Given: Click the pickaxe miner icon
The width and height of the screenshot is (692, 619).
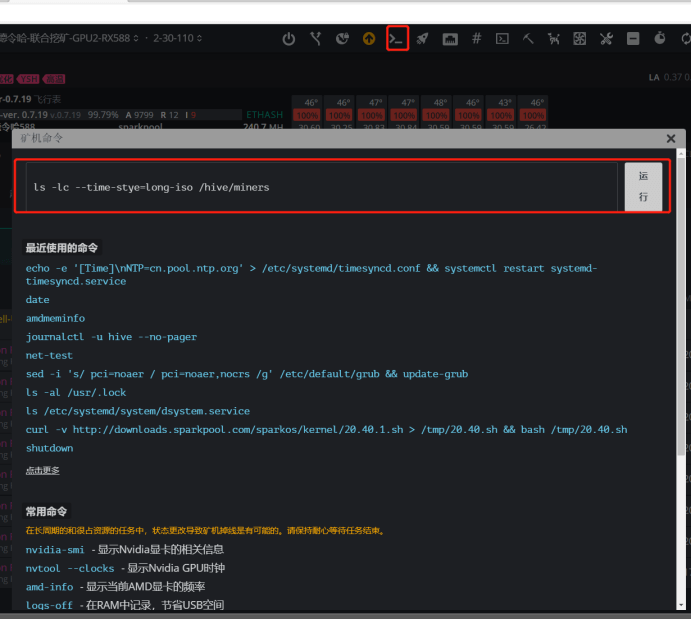Looking at the screenshot, I should tap(528, 39).
